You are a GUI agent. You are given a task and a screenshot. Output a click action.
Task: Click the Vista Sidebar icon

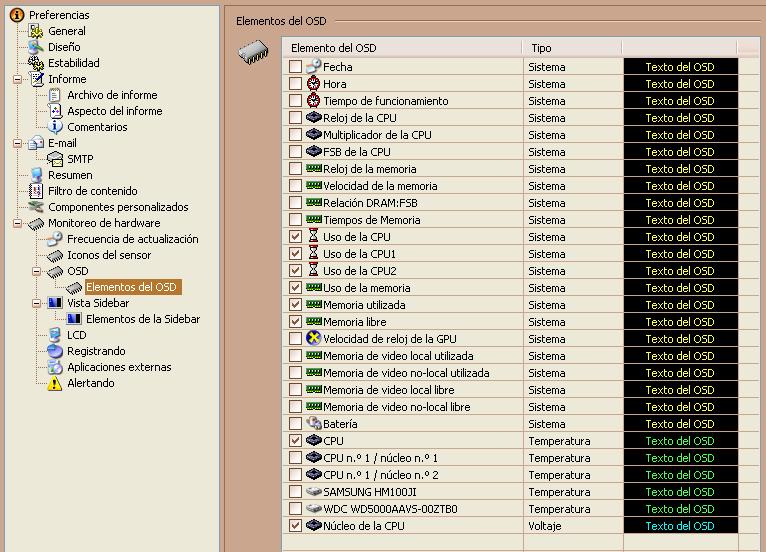click(x=55, y=303)
